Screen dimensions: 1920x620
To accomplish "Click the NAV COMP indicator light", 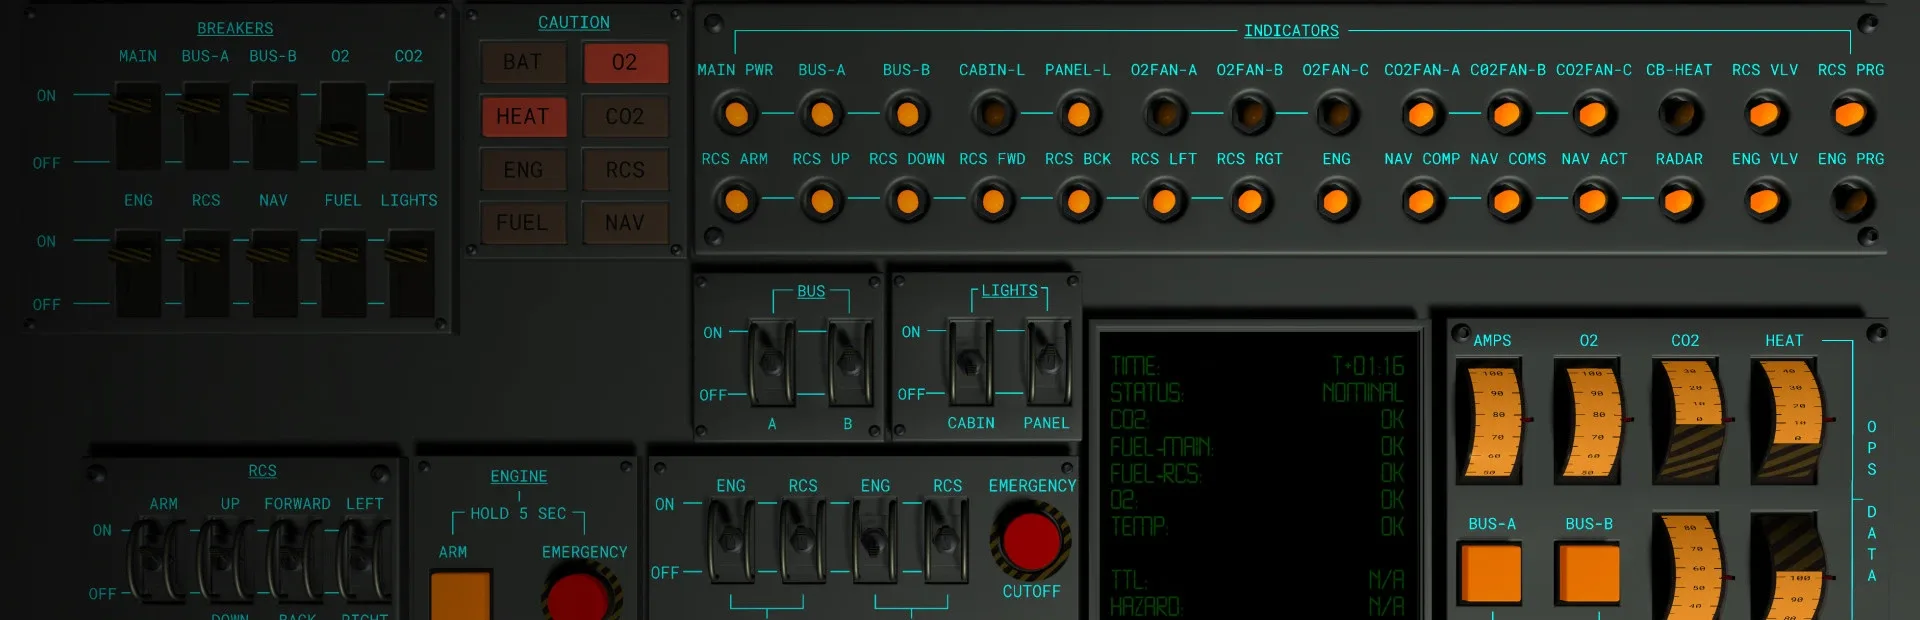I will pyautogui.click(x=1421, y=202).
